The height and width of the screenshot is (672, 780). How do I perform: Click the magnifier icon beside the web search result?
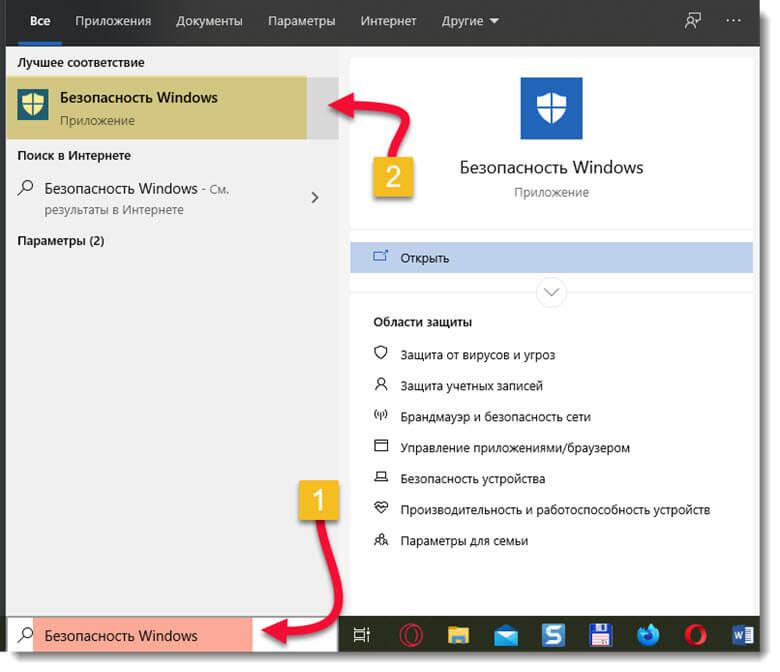click(25, 188)
